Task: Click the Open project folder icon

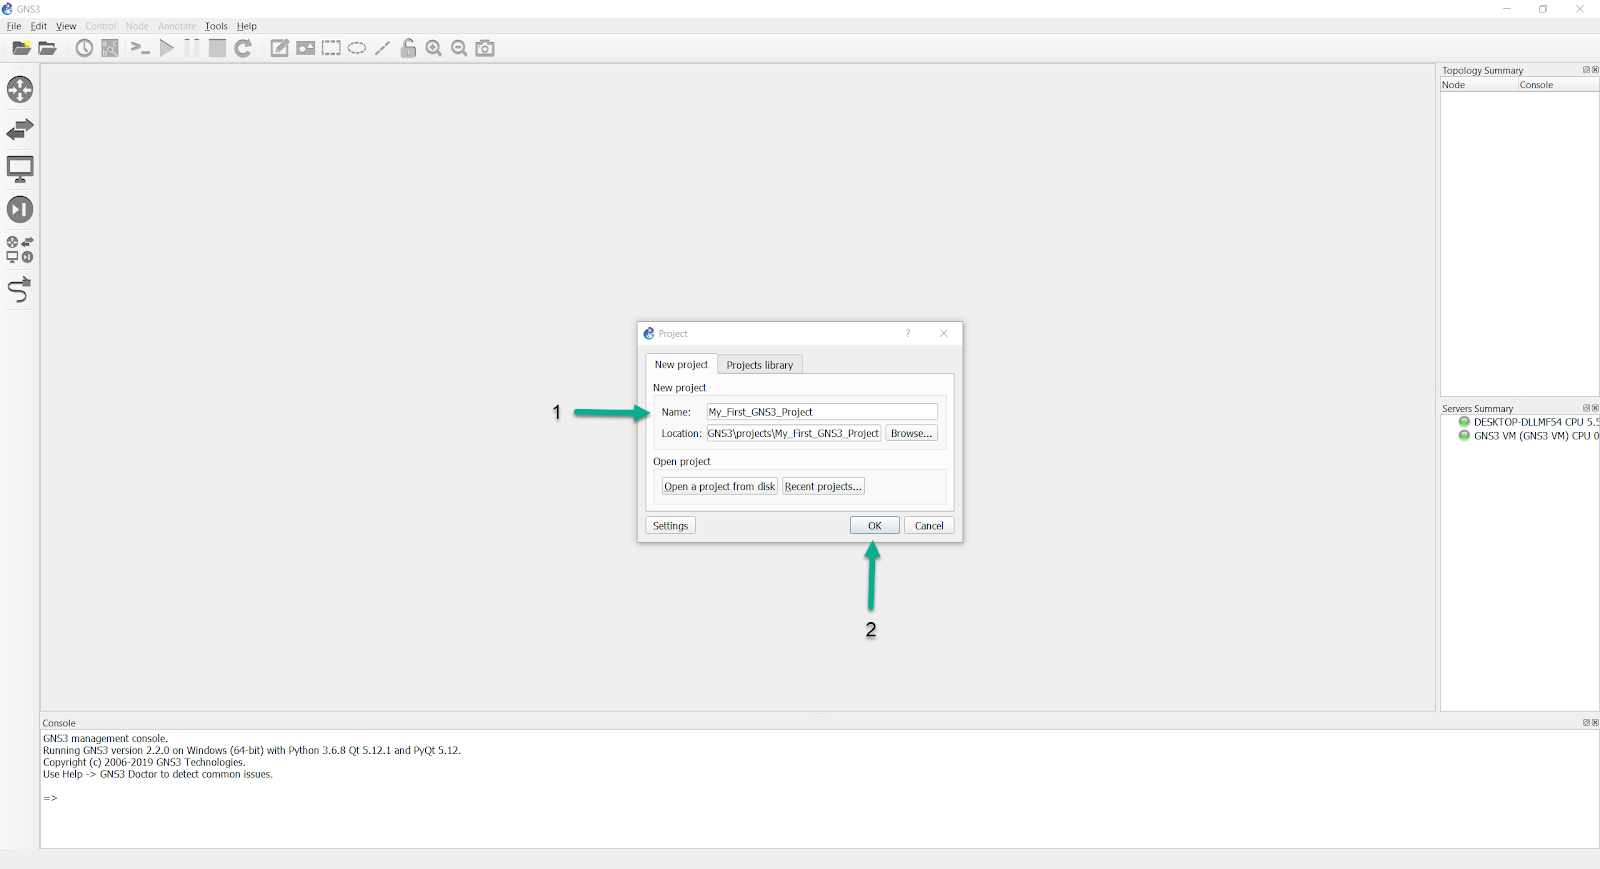Action: pos(47,48)
